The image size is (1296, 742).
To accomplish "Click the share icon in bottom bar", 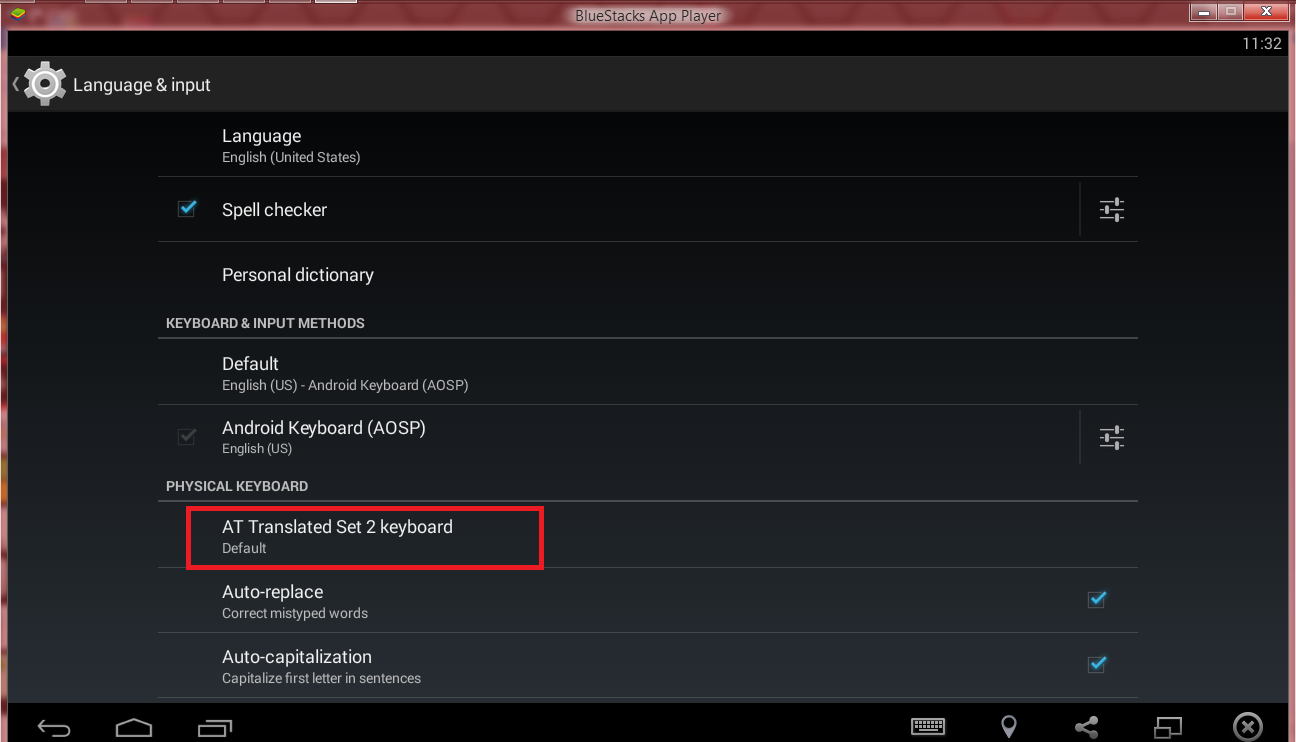I will tap(1087, 727).
